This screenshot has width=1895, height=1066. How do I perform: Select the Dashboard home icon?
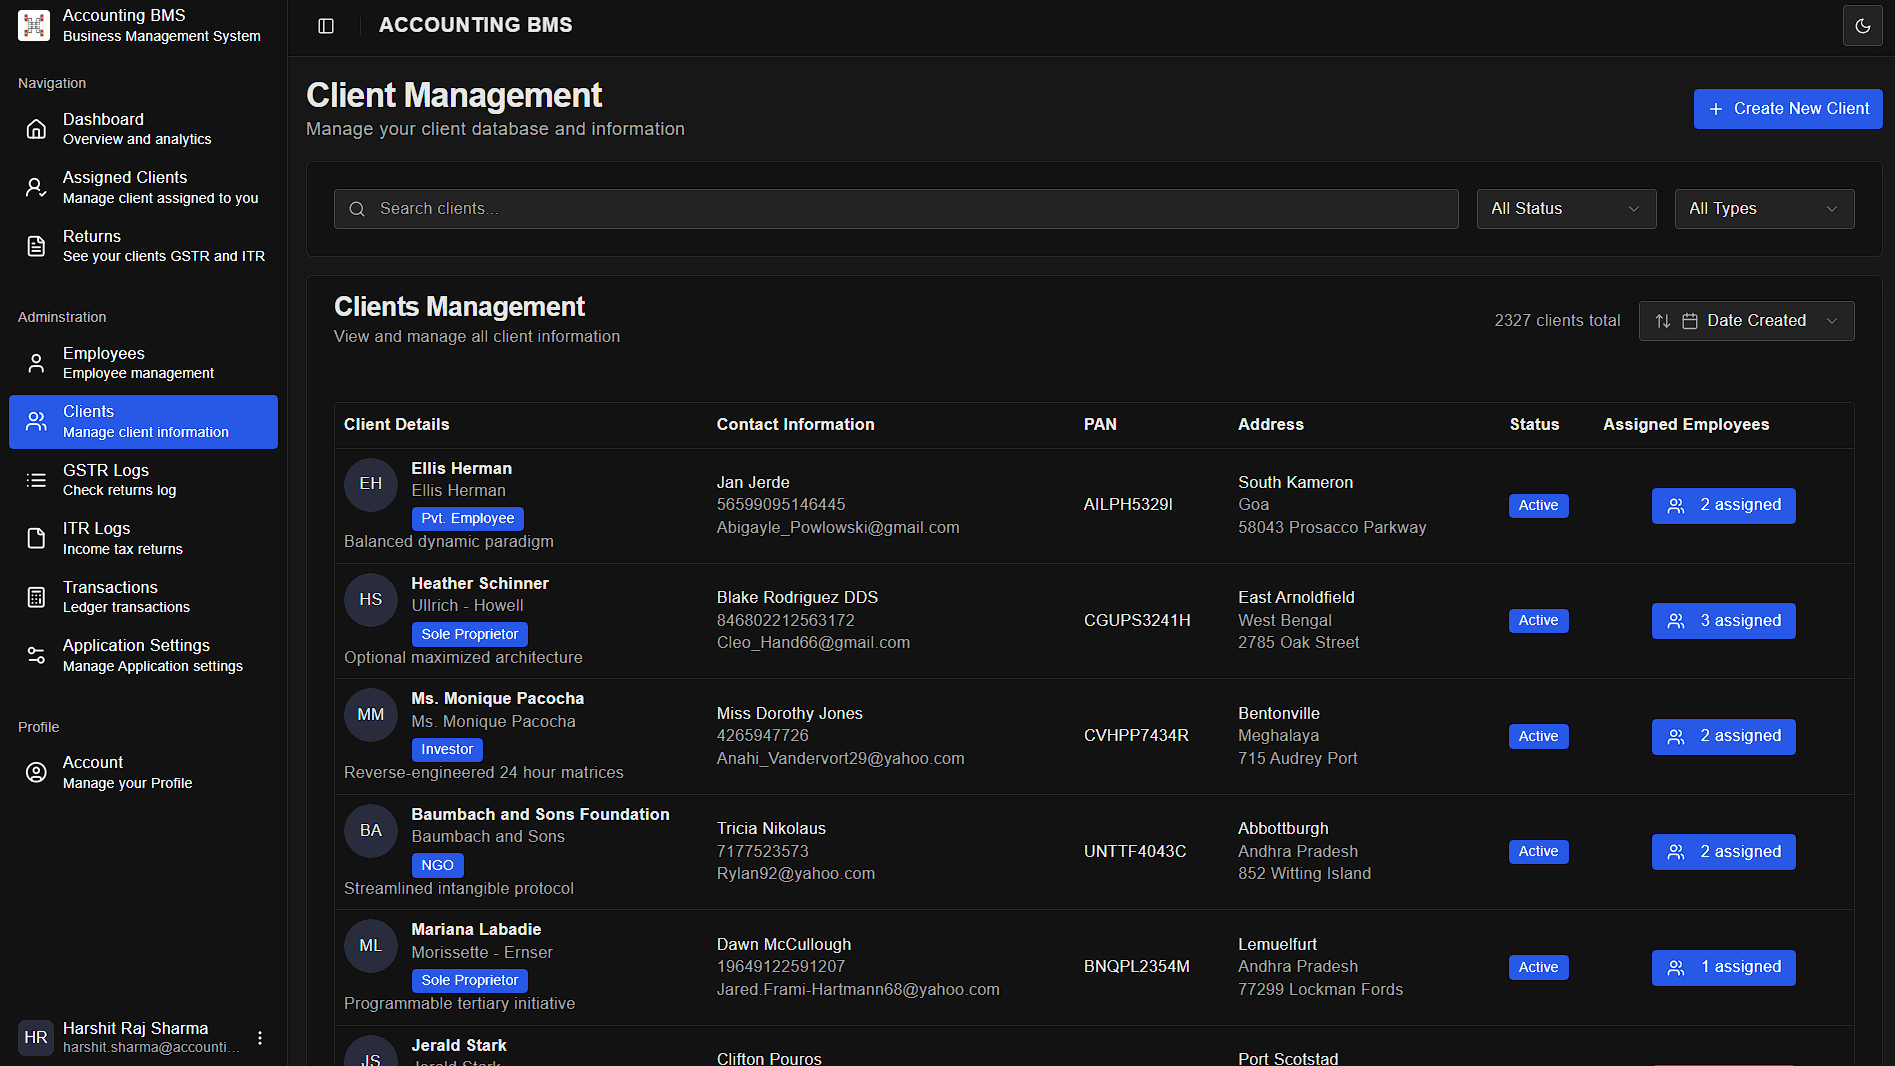pyautogui.click(x=36, y=128)
